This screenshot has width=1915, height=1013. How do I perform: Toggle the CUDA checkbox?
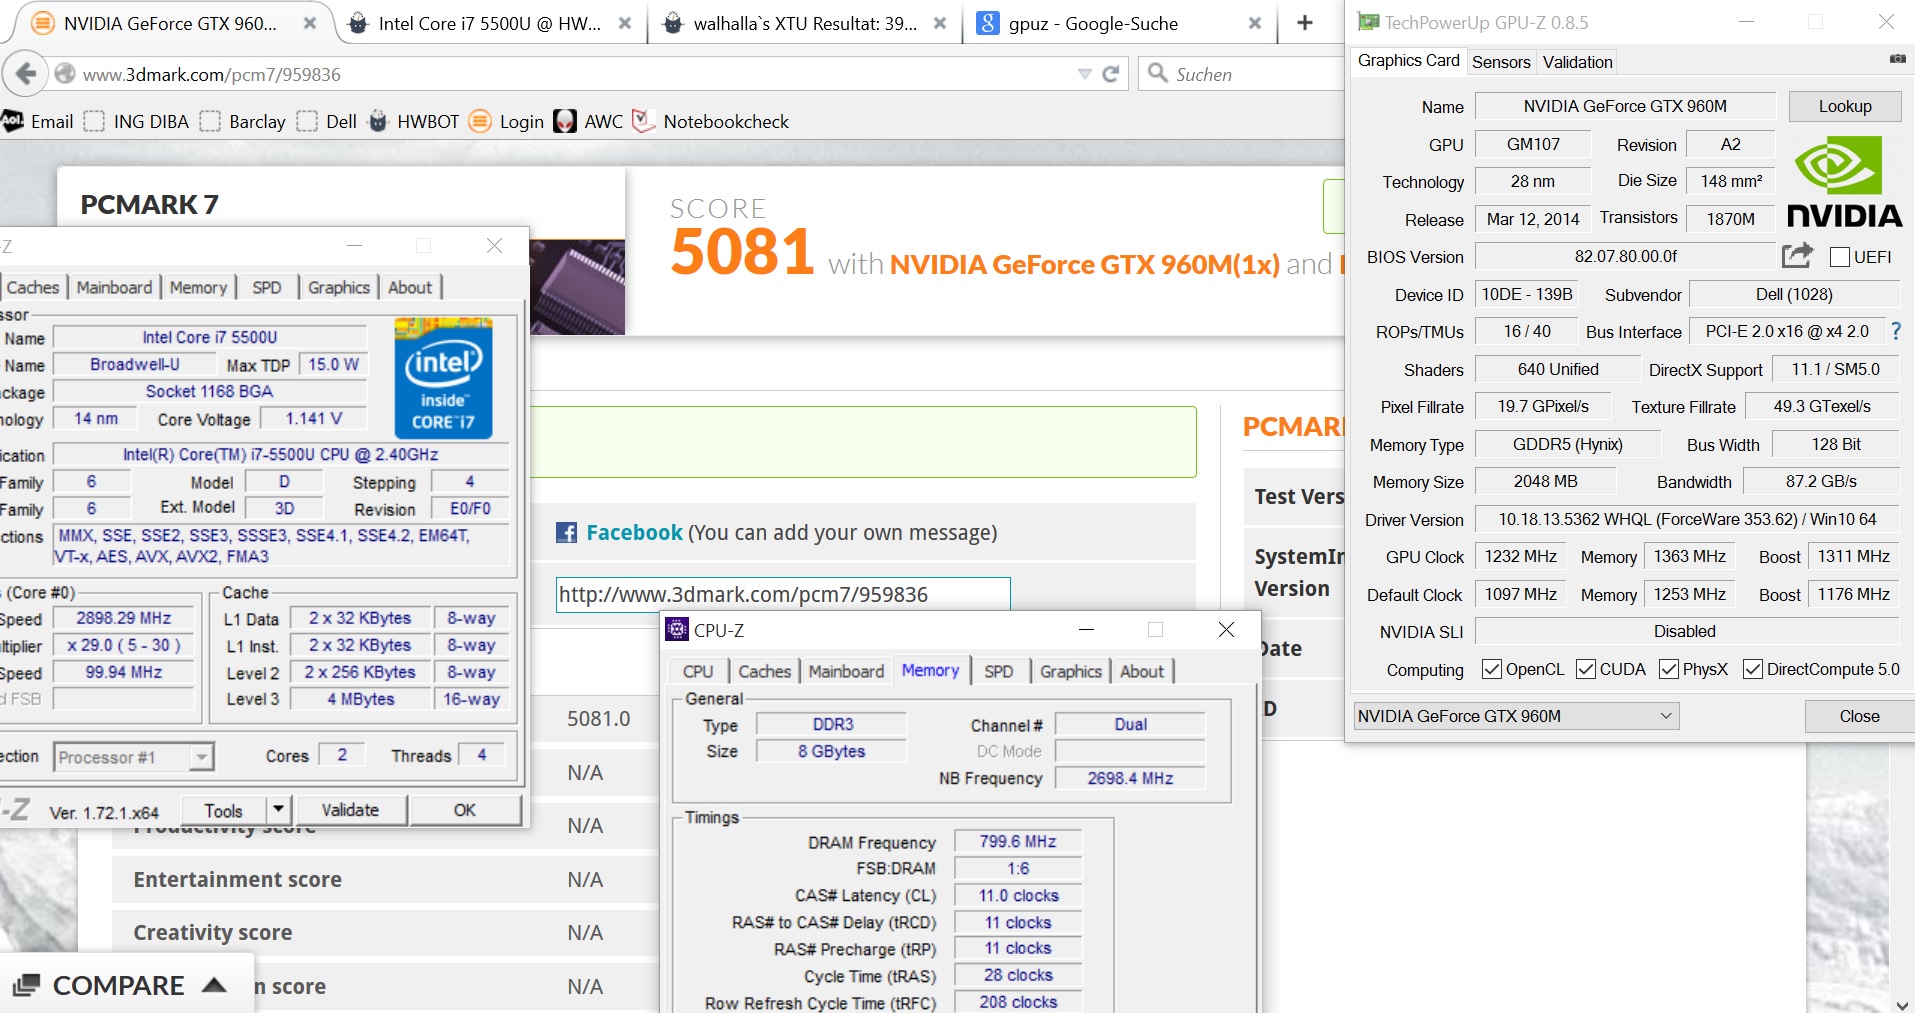point(1585,669)
